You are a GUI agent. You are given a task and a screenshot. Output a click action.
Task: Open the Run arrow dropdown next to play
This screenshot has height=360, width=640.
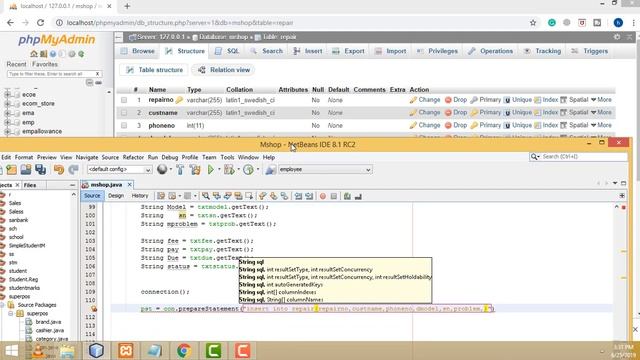coord(219,169)
